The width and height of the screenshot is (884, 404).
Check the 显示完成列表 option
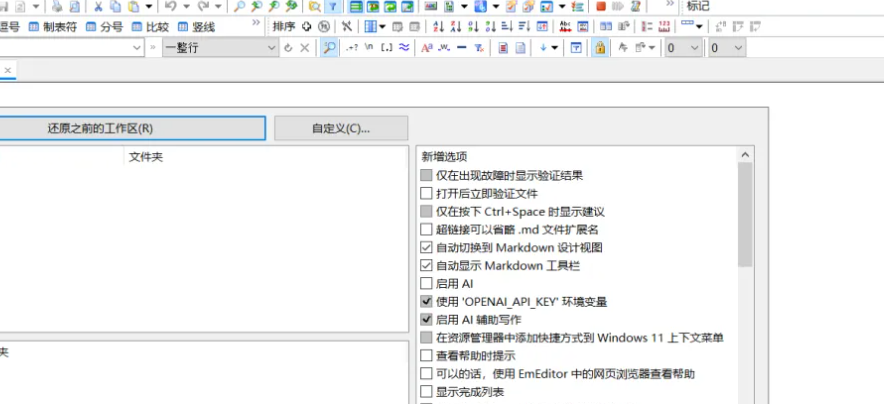[x=426, y=392]
